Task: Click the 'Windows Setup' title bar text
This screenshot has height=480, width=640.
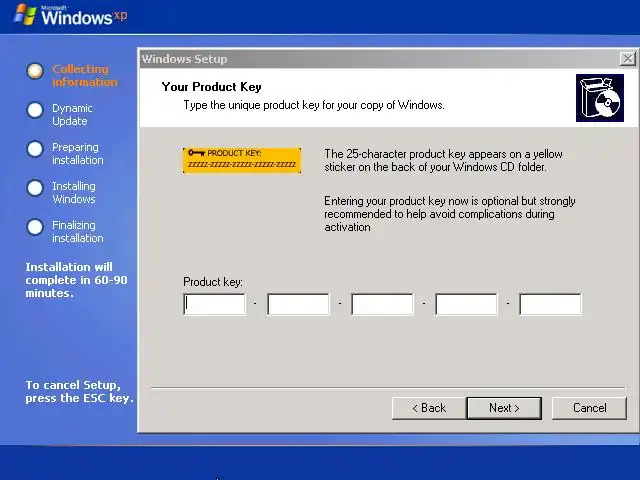Action: click(x=184, y=59)
